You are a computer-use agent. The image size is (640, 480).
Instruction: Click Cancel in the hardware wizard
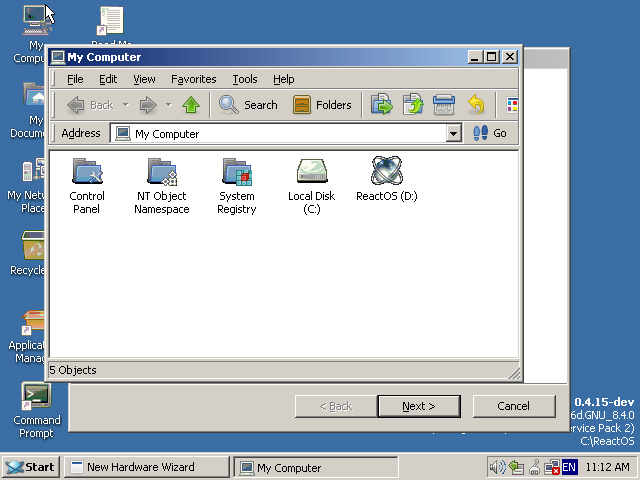514,406
